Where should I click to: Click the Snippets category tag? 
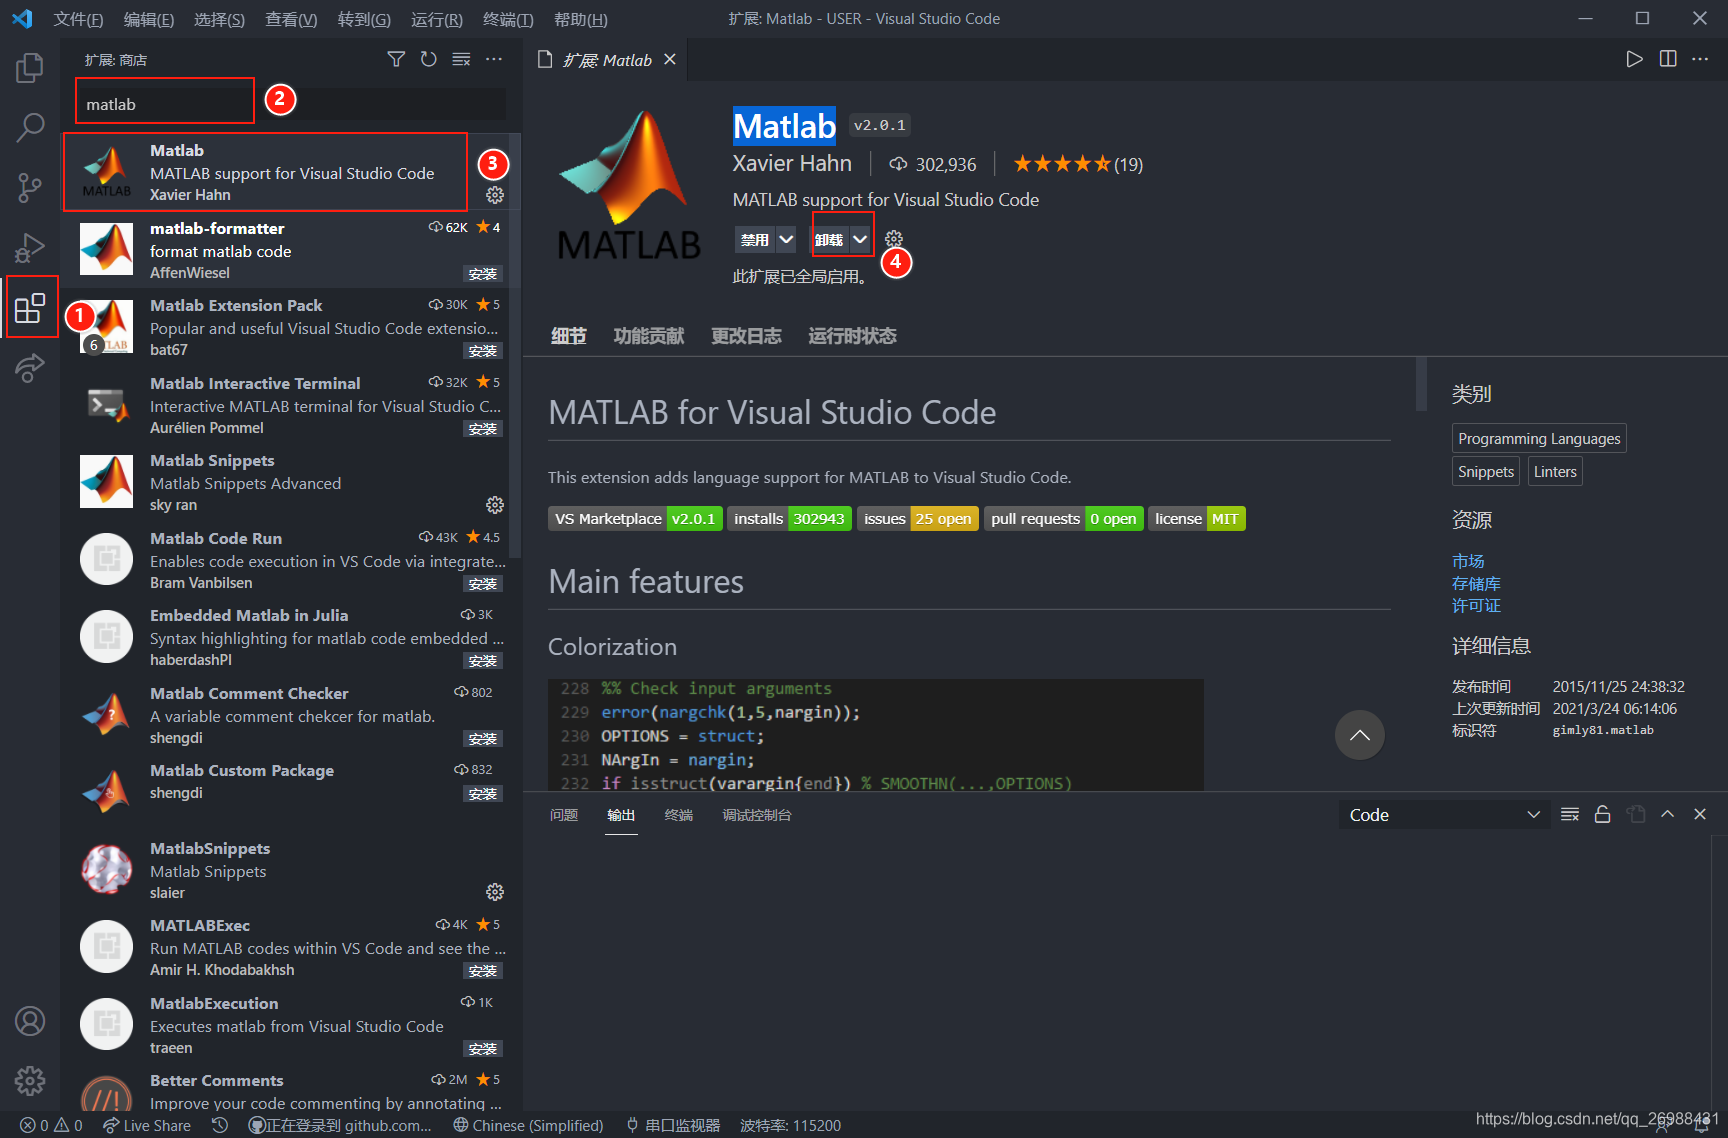[1486, 471]
